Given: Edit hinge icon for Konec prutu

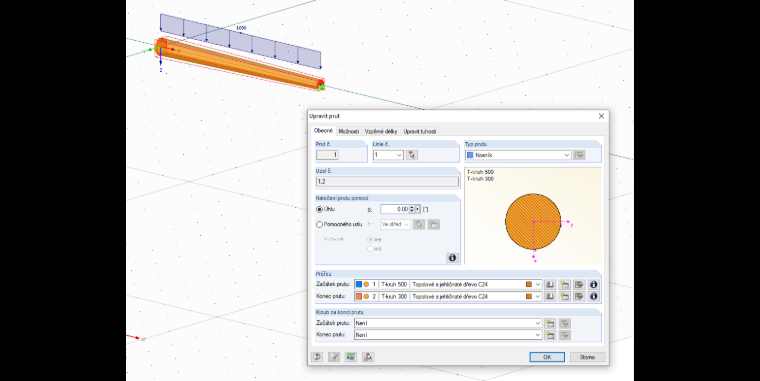Looking at the screenshot, I should tap(564, 335).
